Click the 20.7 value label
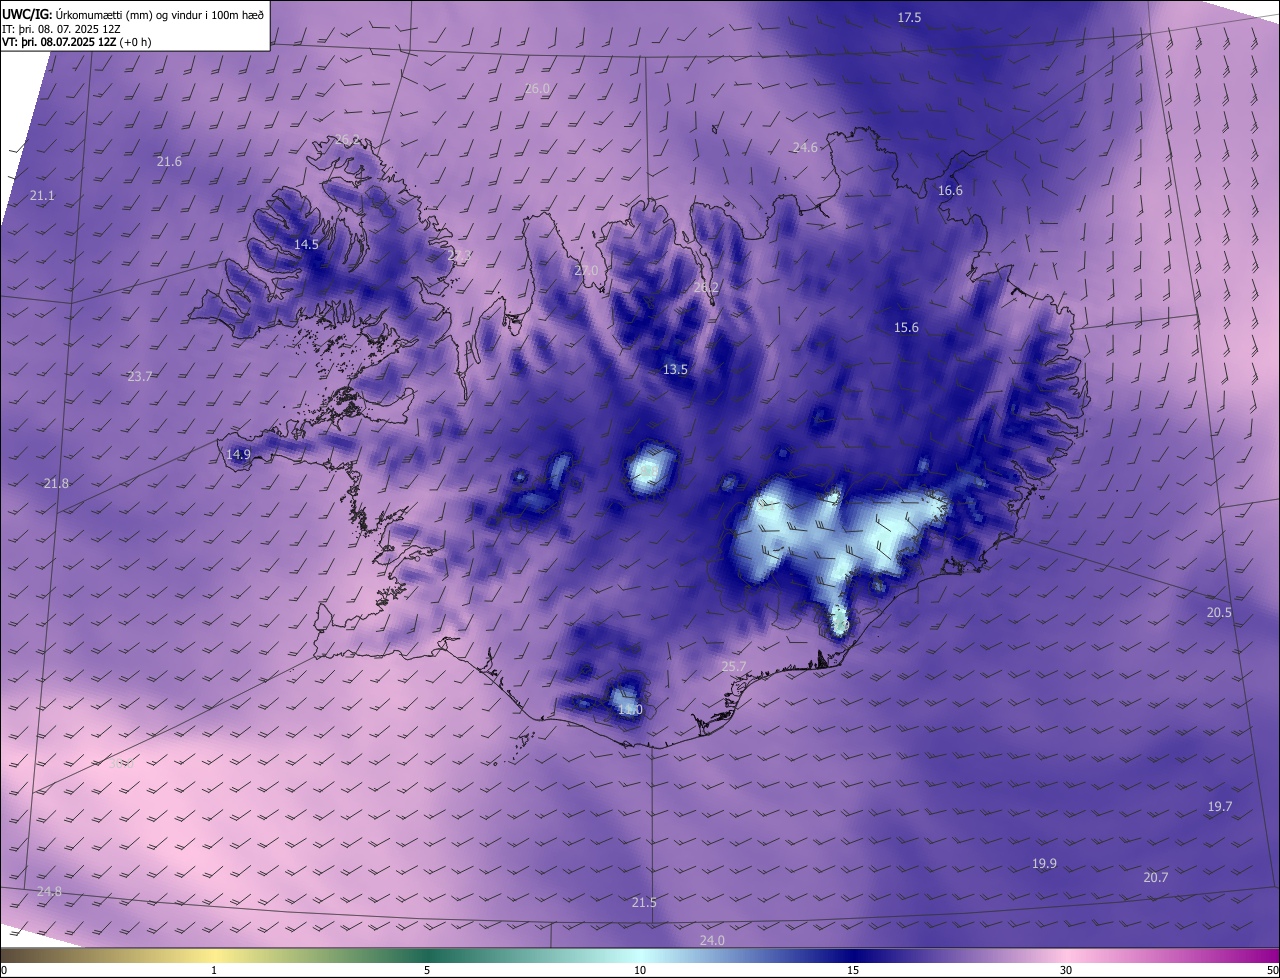 pyautogui.click(x=1155, y=878)
